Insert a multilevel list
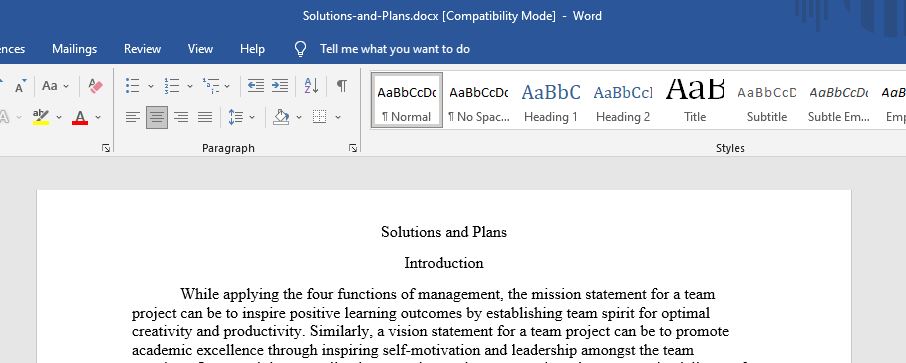 (210, 86)
